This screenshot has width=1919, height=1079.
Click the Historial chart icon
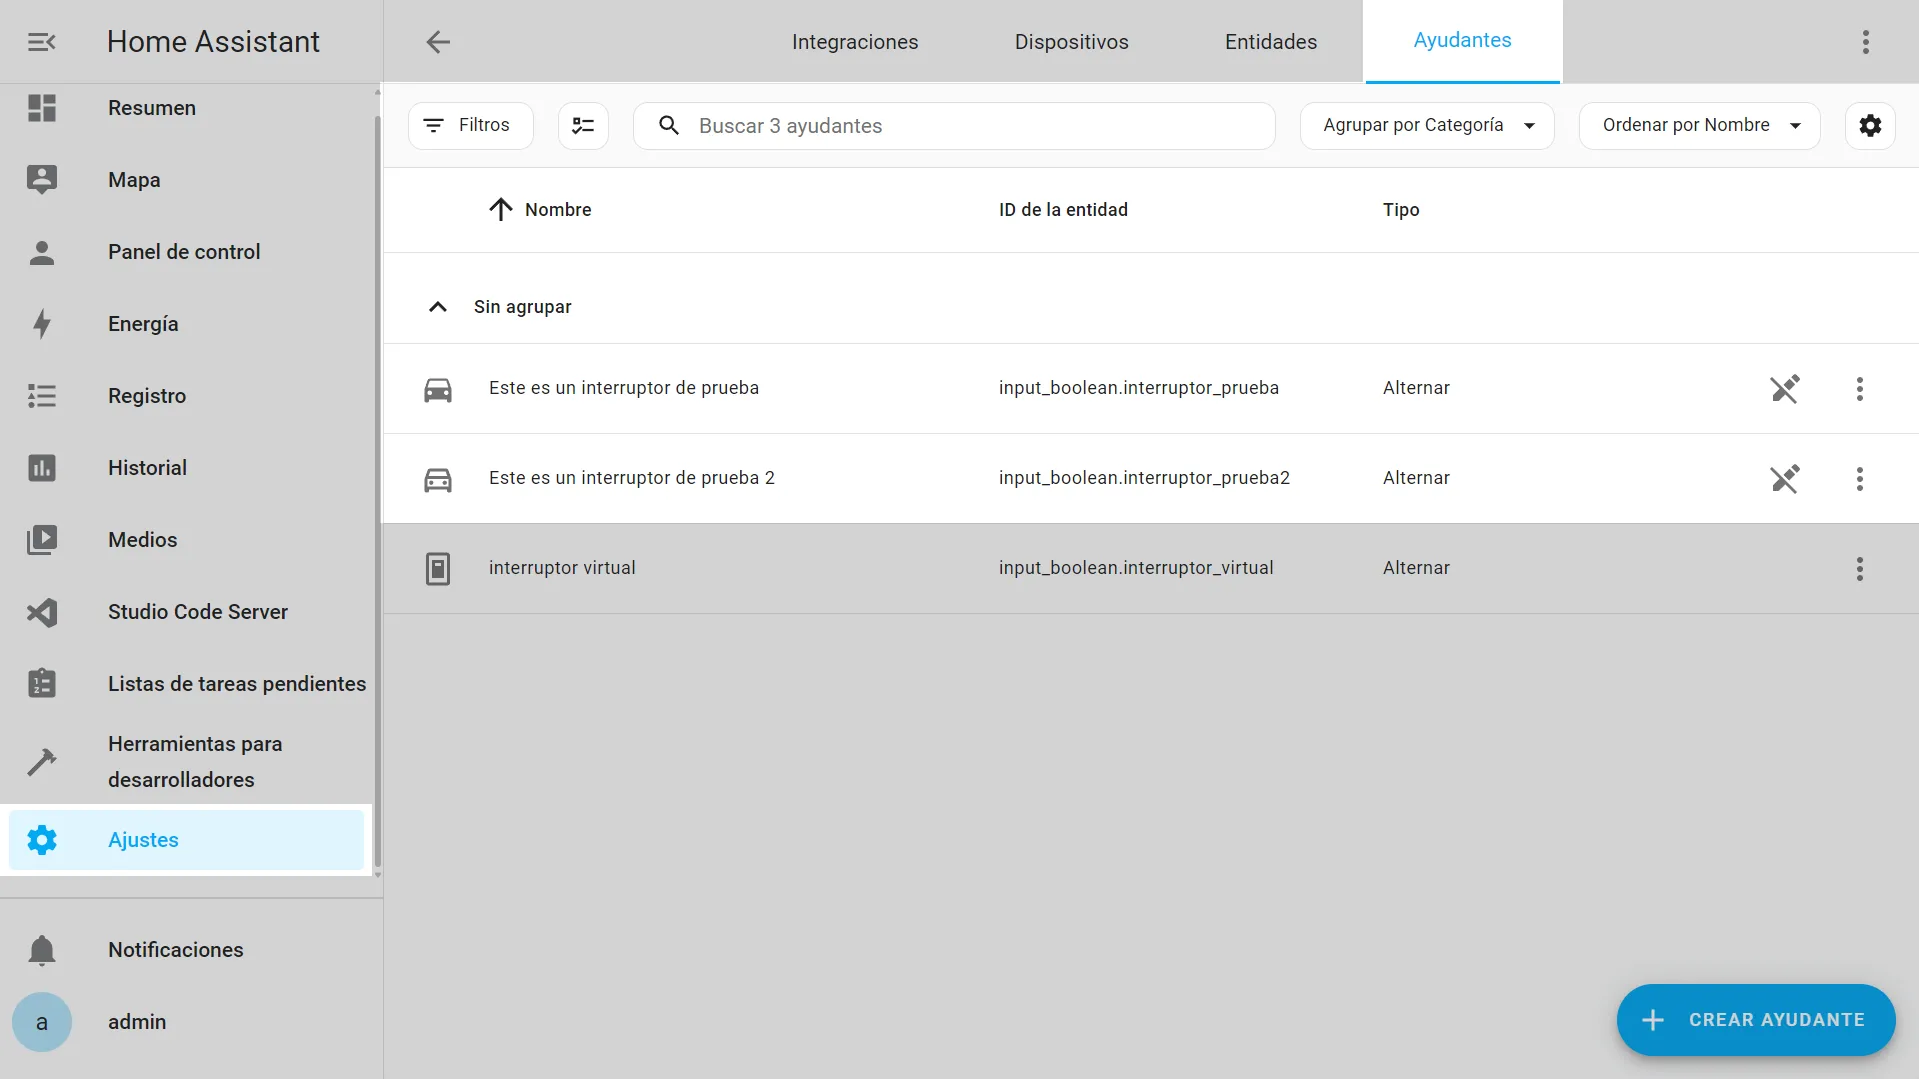coord(42,468)
